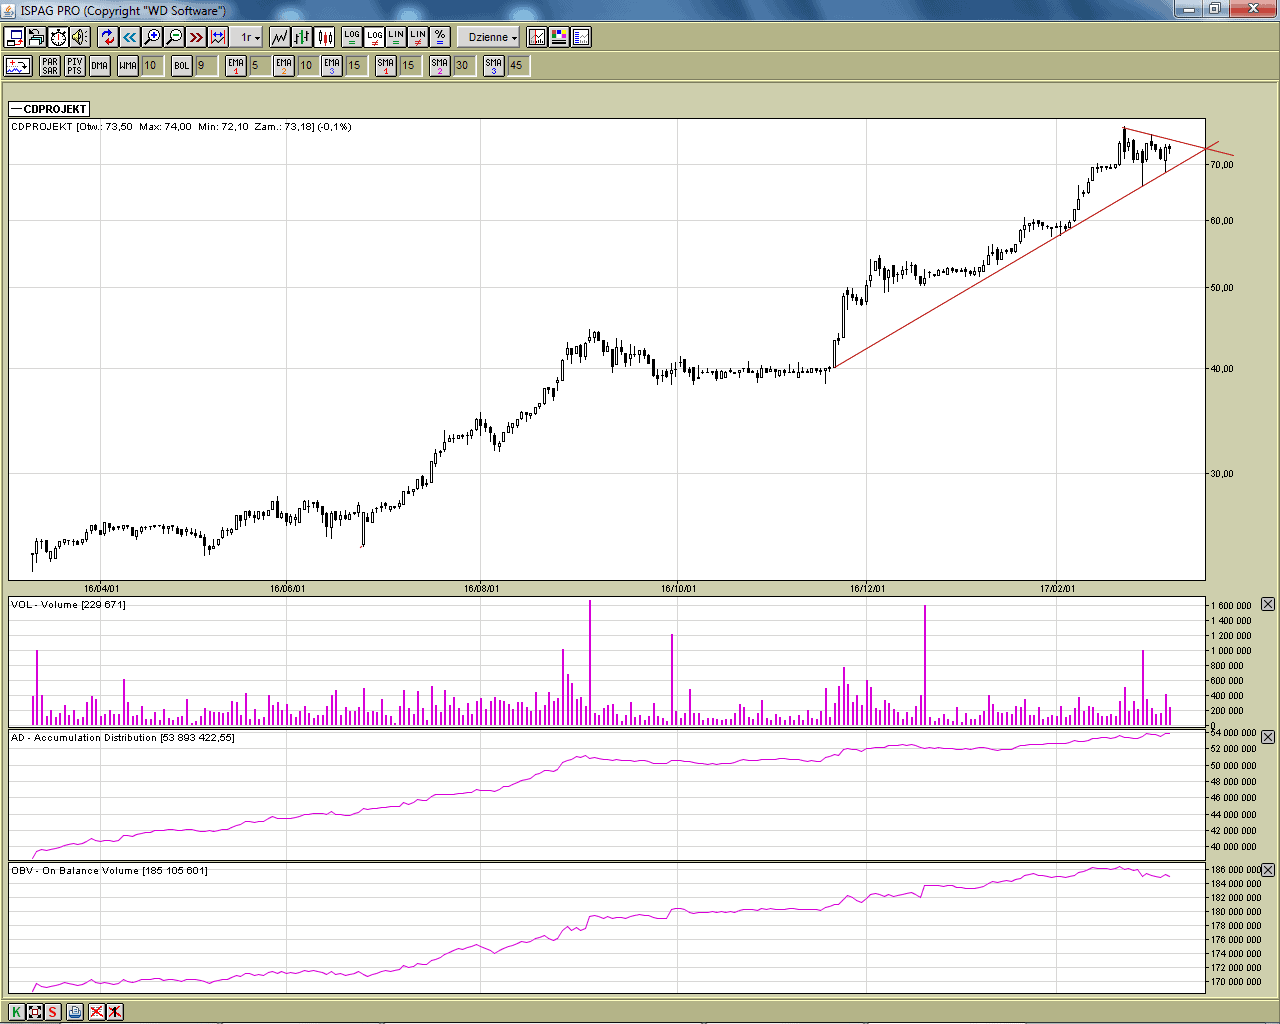Click the SMA 1 period field showing 15
The image size is (1280, 1024).
point(409,66)
